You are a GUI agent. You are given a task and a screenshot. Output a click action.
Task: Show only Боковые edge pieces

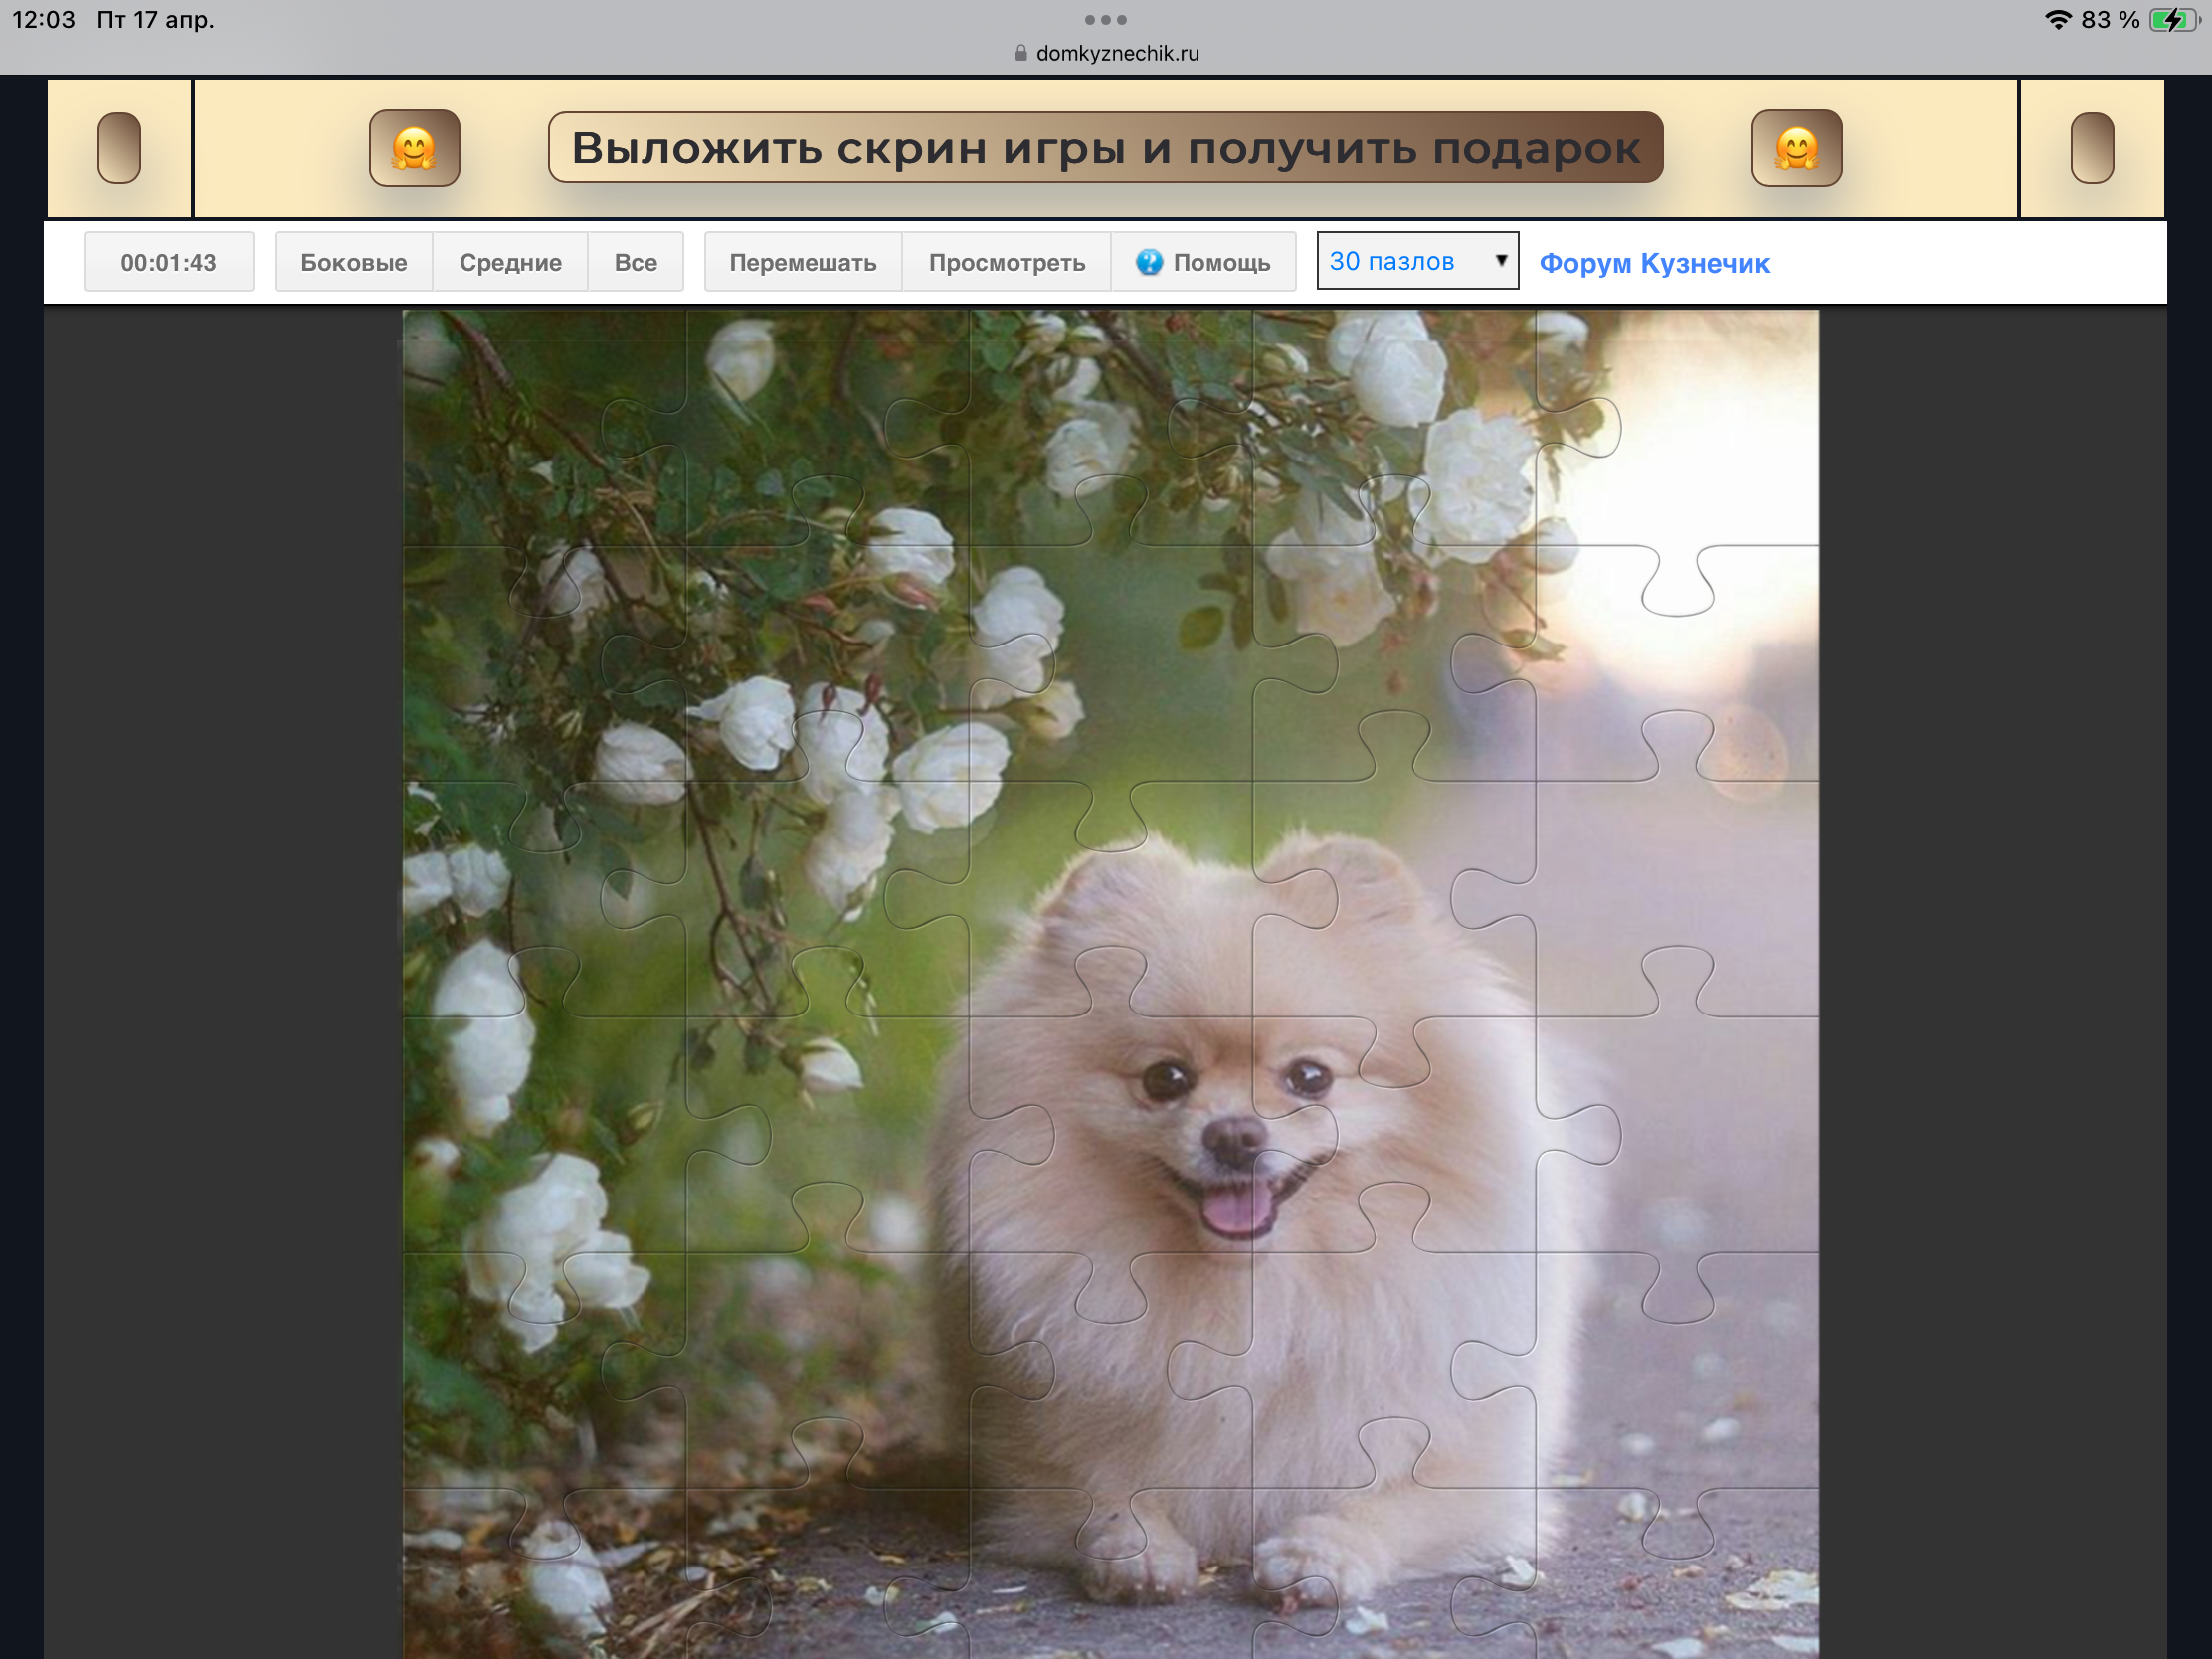(353, 262)
